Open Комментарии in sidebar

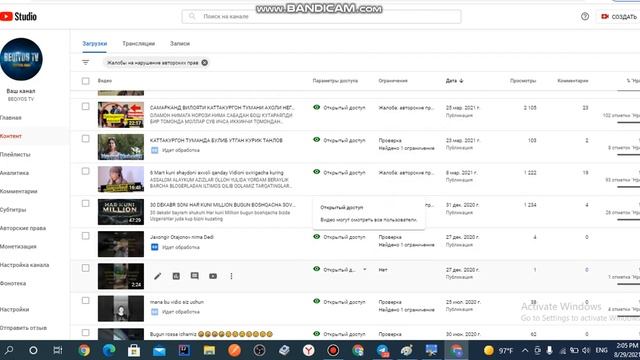19,191
